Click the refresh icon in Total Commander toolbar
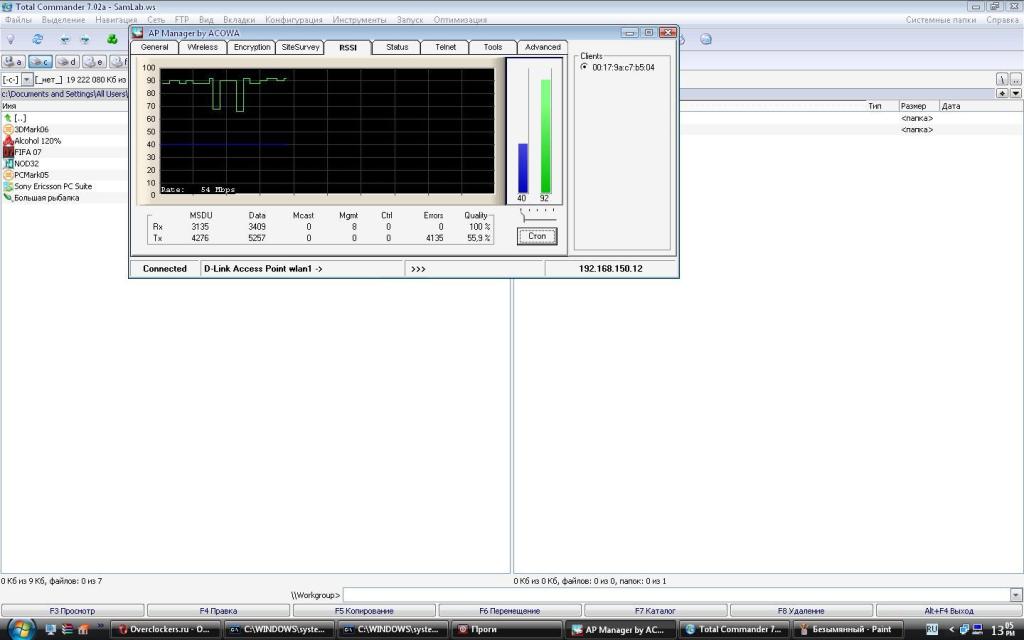The height and width of the screenshot is (640, 1024). click(x=38, y=39)
